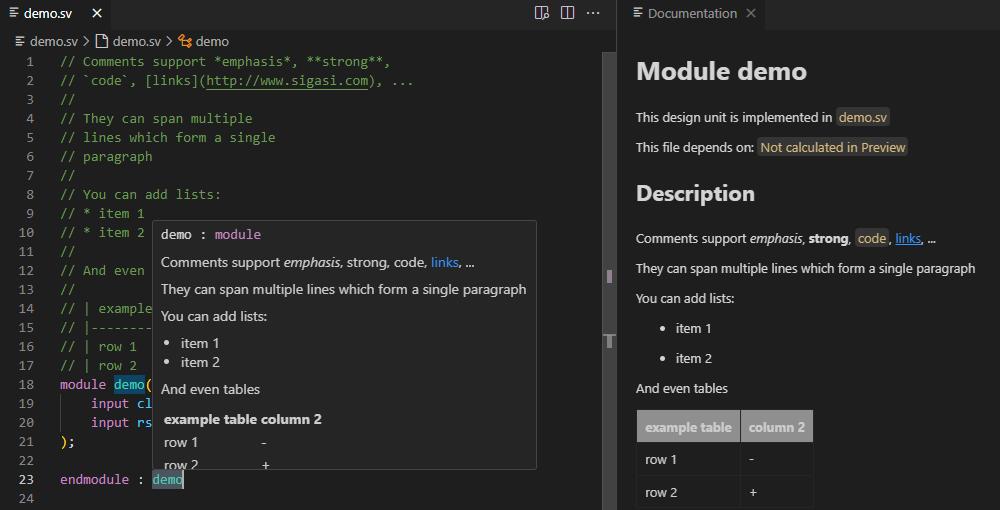Select the demo.sv editor tab

coord(48,13)
